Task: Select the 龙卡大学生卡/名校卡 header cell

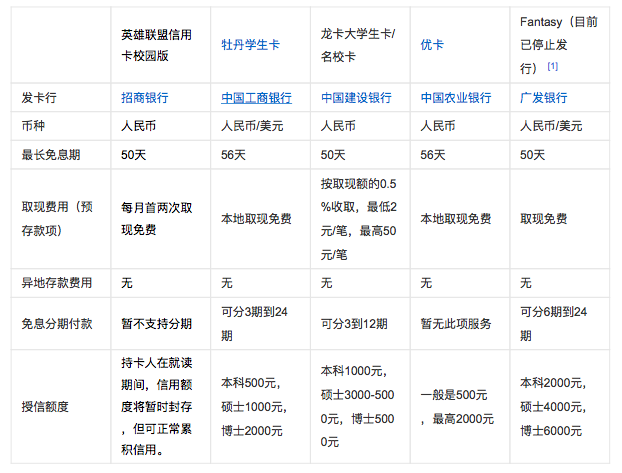Action: pyautogui.click(x=358, y=45)
